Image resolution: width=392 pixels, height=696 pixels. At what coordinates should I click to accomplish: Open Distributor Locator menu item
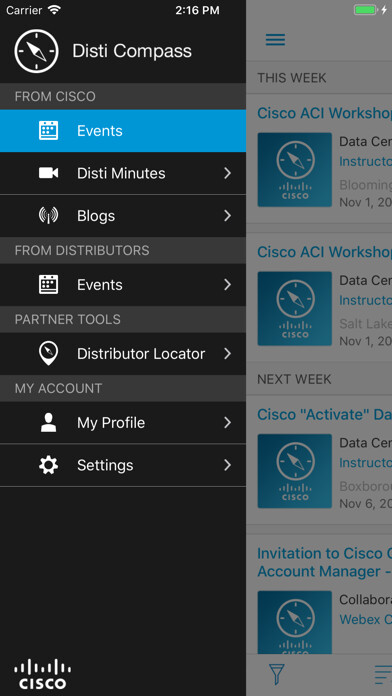[123, 354]
